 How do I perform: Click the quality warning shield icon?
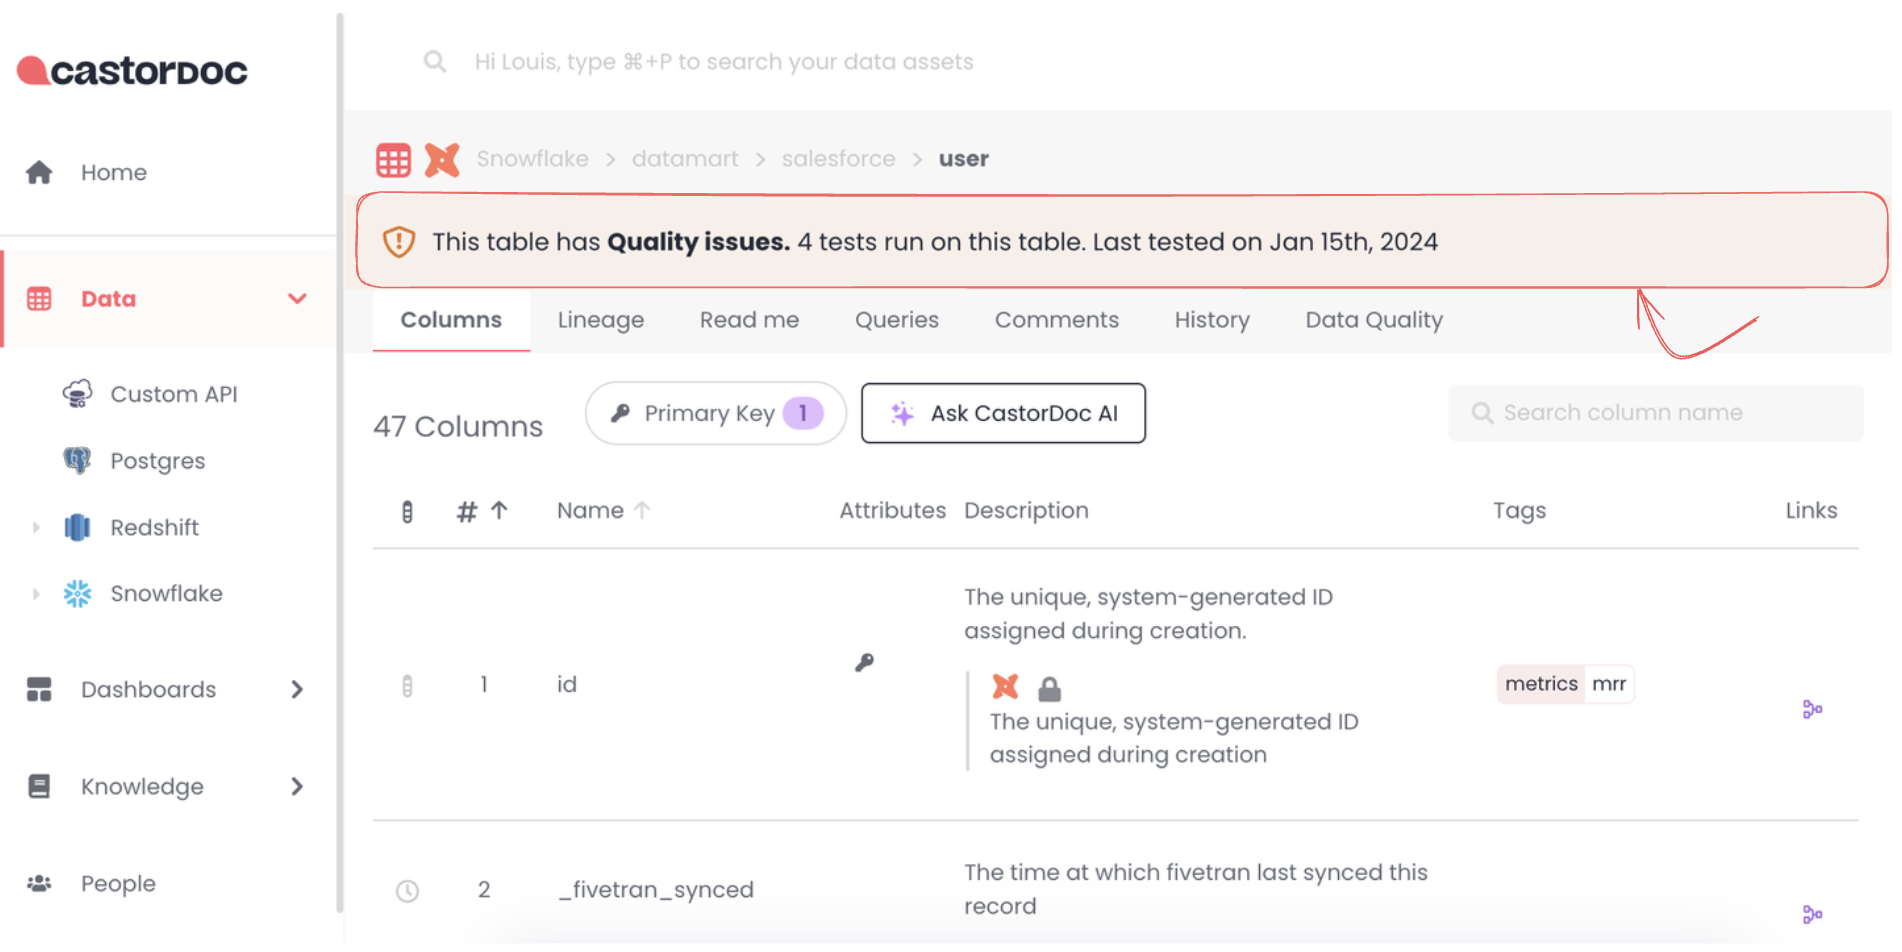point(398,241)
